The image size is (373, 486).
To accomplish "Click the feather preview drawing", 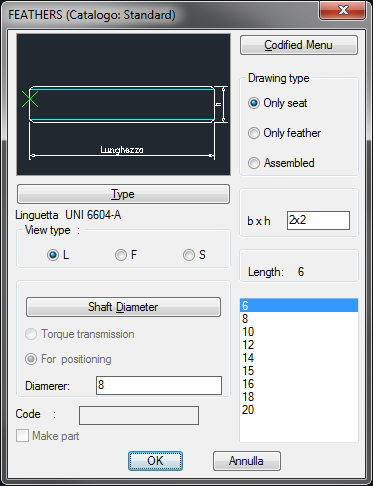I will click(x=123, y=104).
